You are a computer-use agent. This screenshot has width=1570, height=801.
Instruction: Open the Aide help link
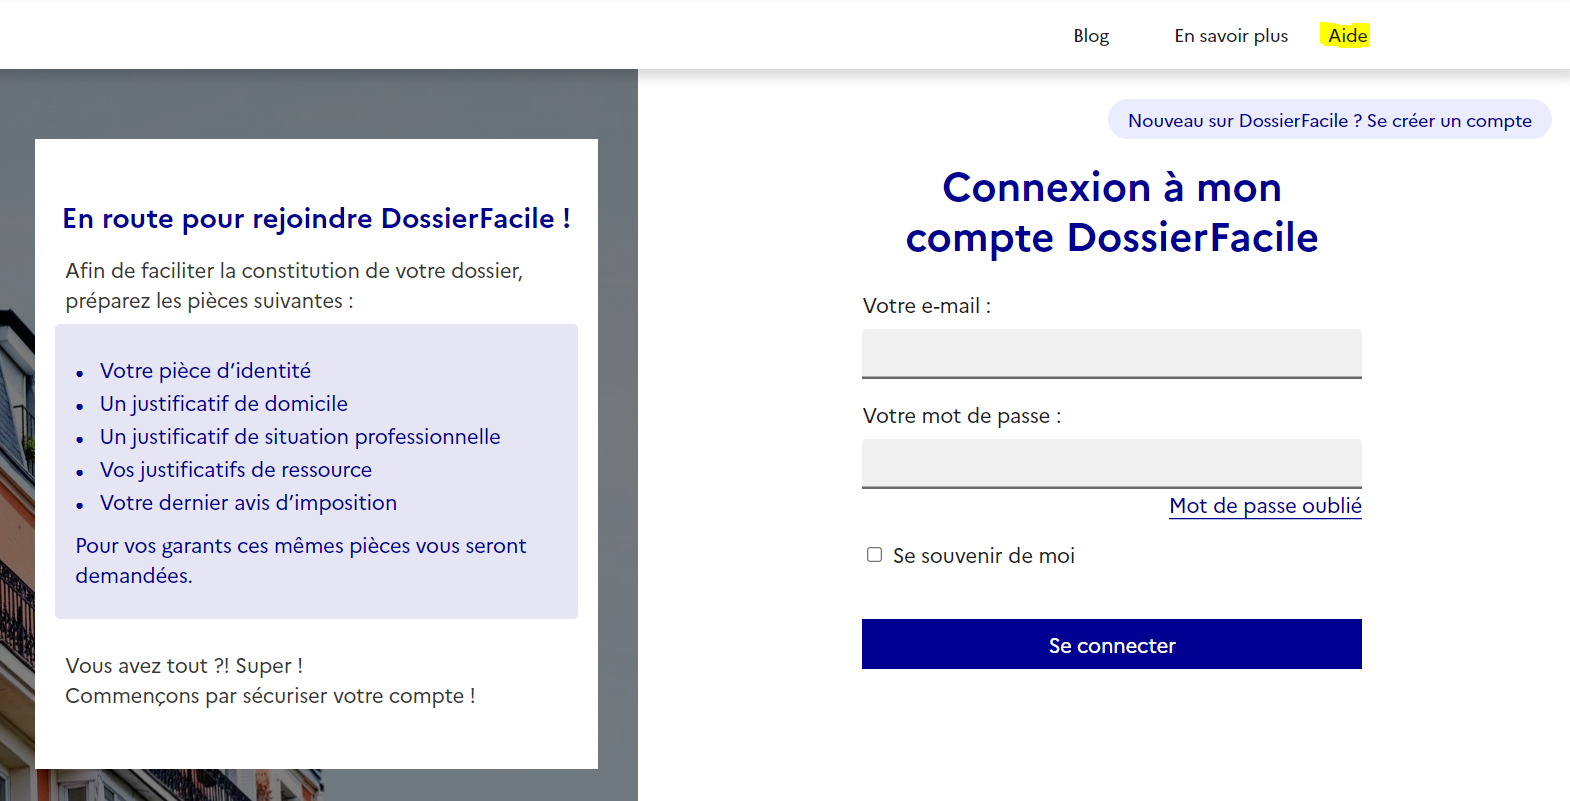tap(1347, 36)
